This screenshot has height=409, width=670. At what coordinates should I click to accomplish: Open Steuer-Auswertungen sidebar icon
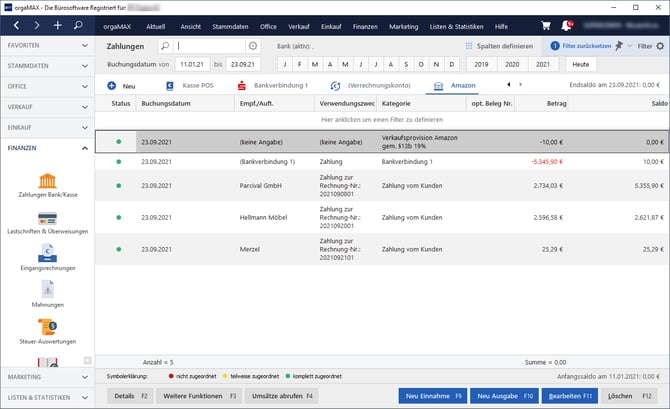tap(47, 327)
